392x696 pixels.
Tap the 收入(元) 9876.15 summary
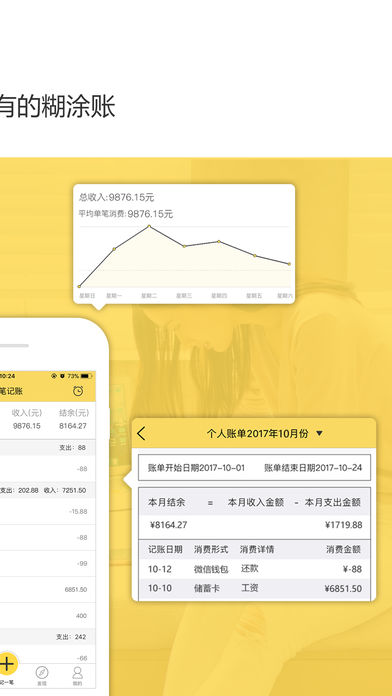[27, 419]
